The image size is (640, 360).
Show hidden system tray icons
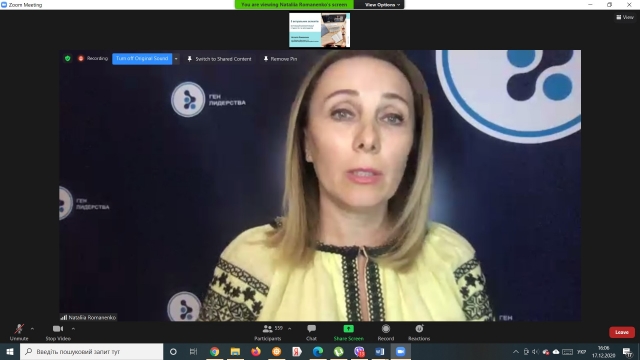click(x=516, y=351)
